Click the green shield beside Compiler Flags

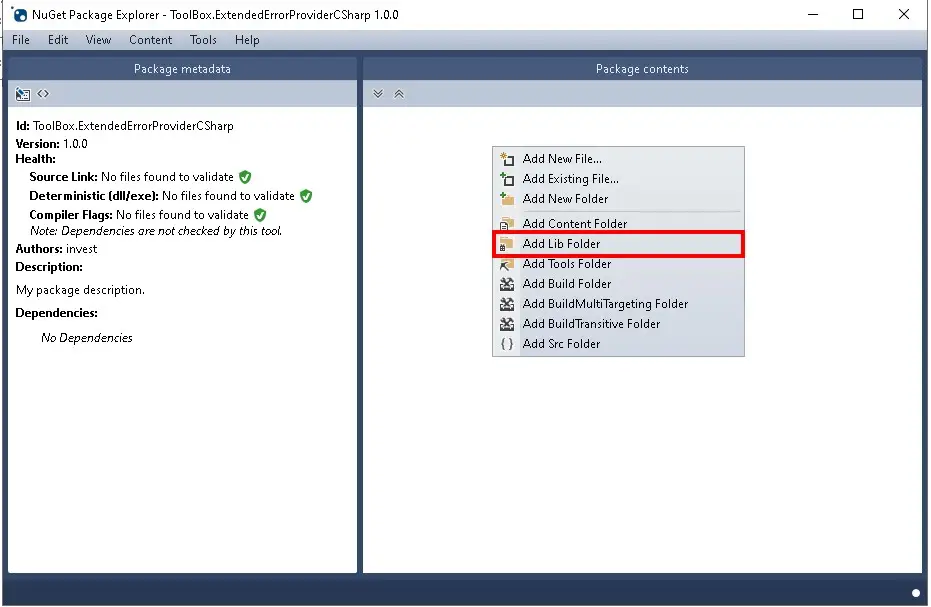[x=260, y=215]
